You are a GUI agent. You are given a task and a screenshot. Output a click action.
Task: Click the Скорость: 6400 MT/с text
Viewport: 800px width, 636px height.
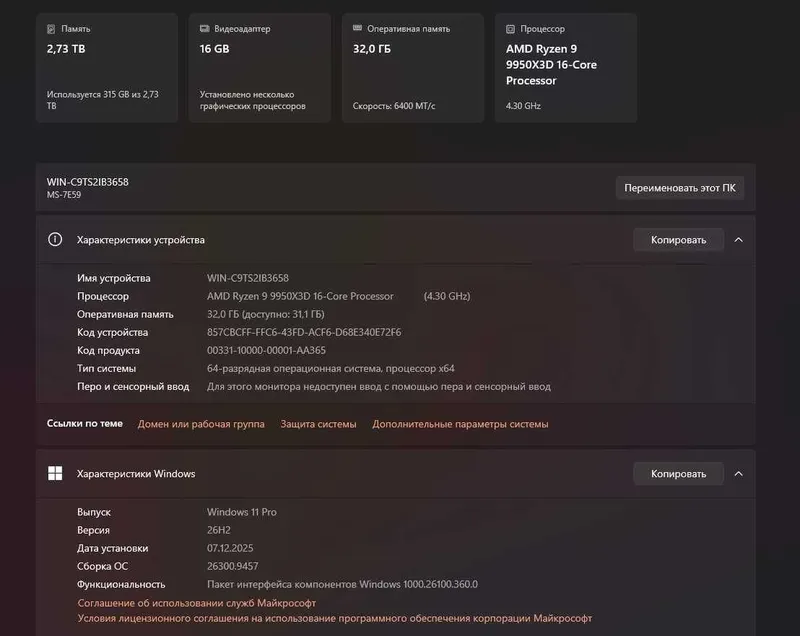[394, 106]
